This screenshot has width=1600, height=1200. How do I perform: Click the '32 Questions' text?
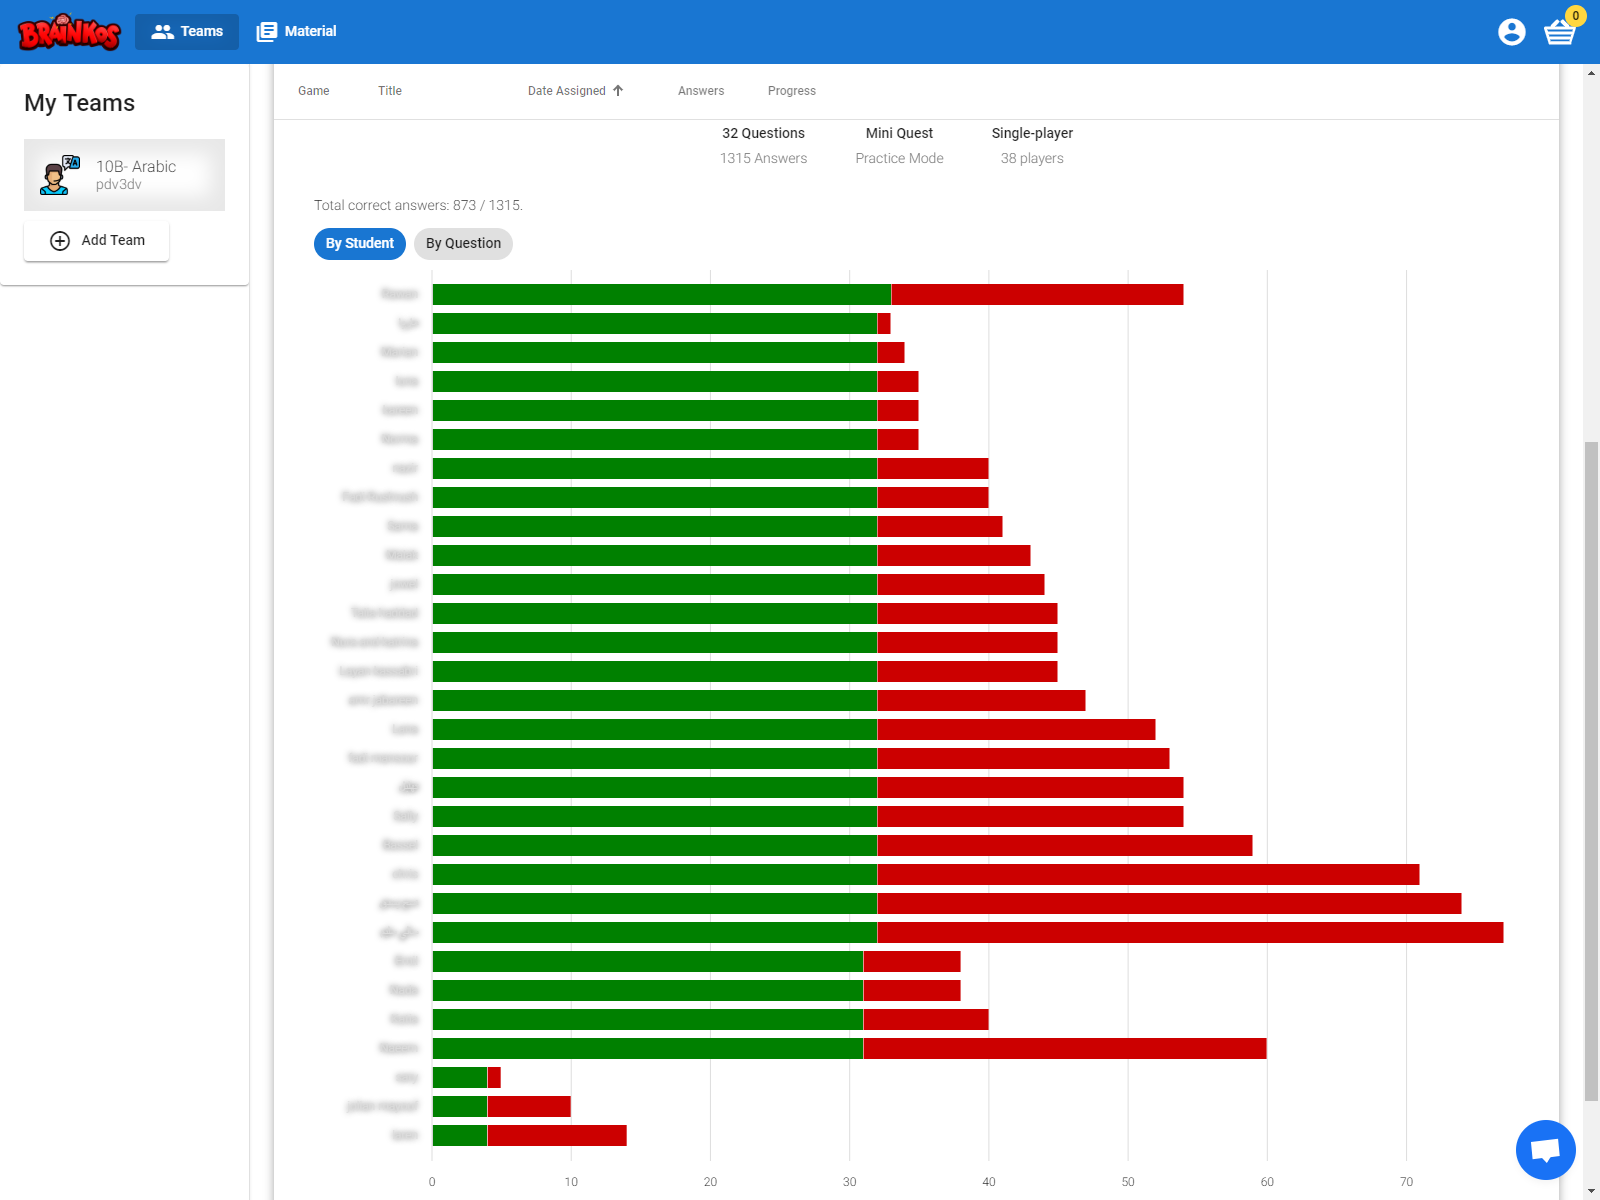(763, 134)
